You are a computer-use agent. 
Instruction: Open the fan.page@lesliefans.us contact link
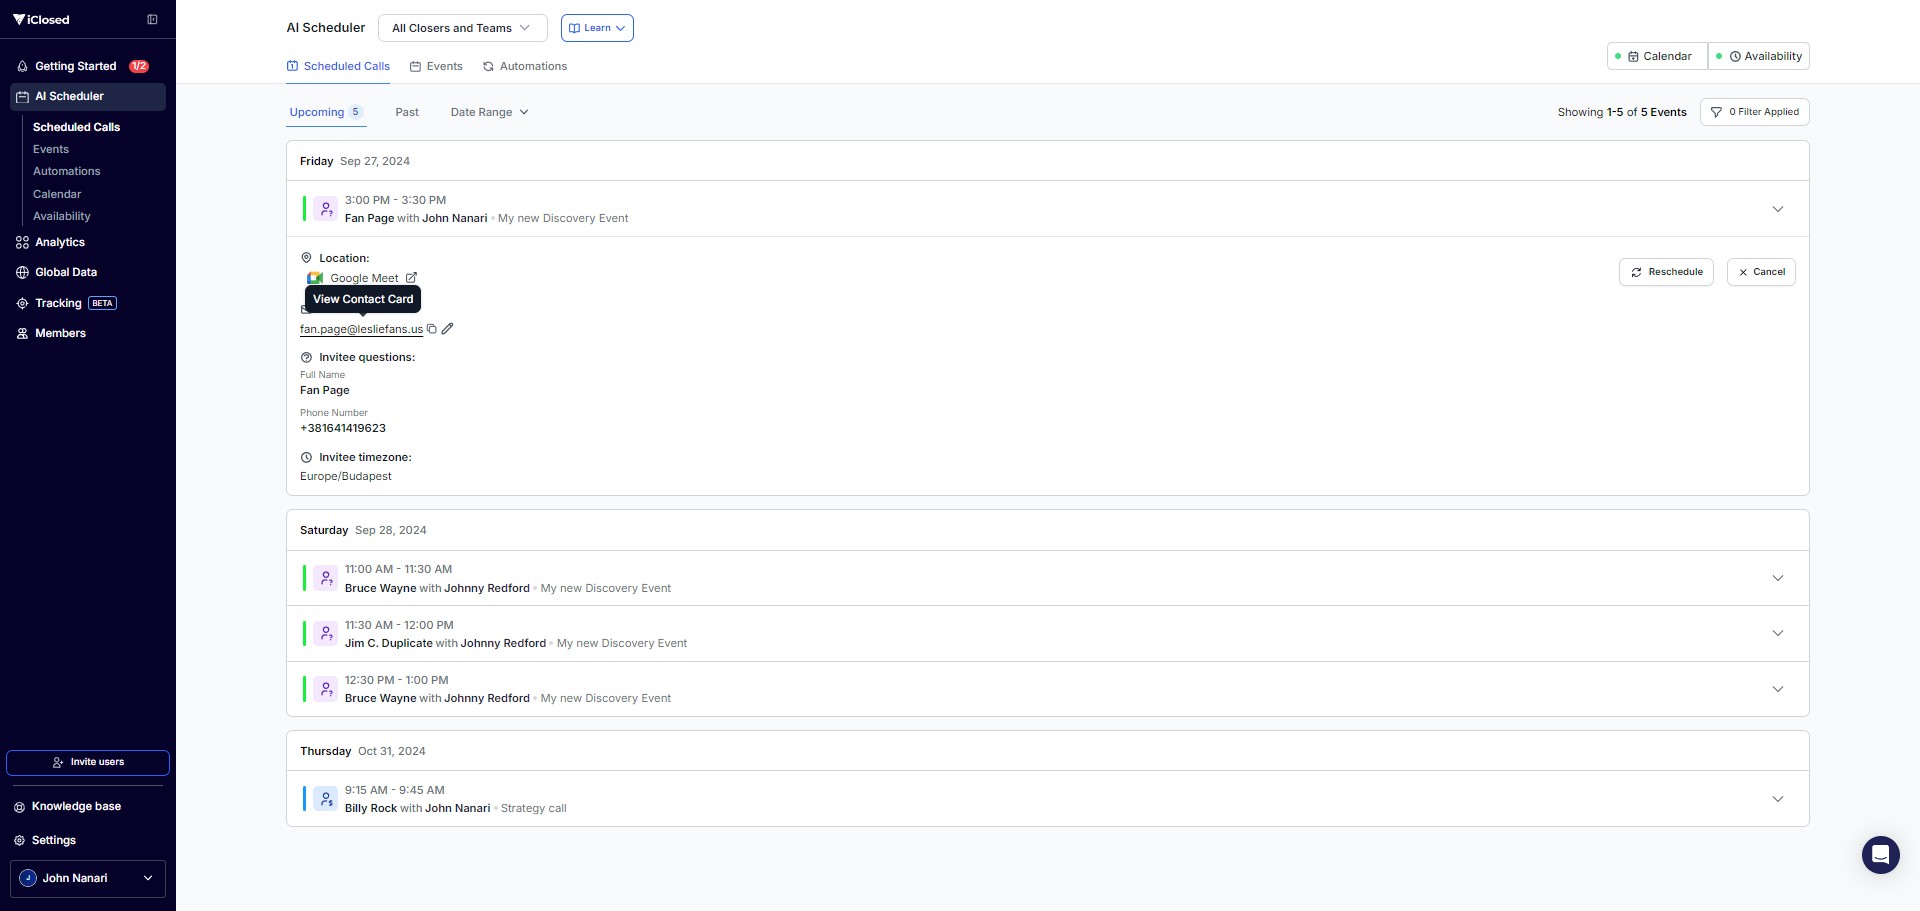click(x=361, y=329)
